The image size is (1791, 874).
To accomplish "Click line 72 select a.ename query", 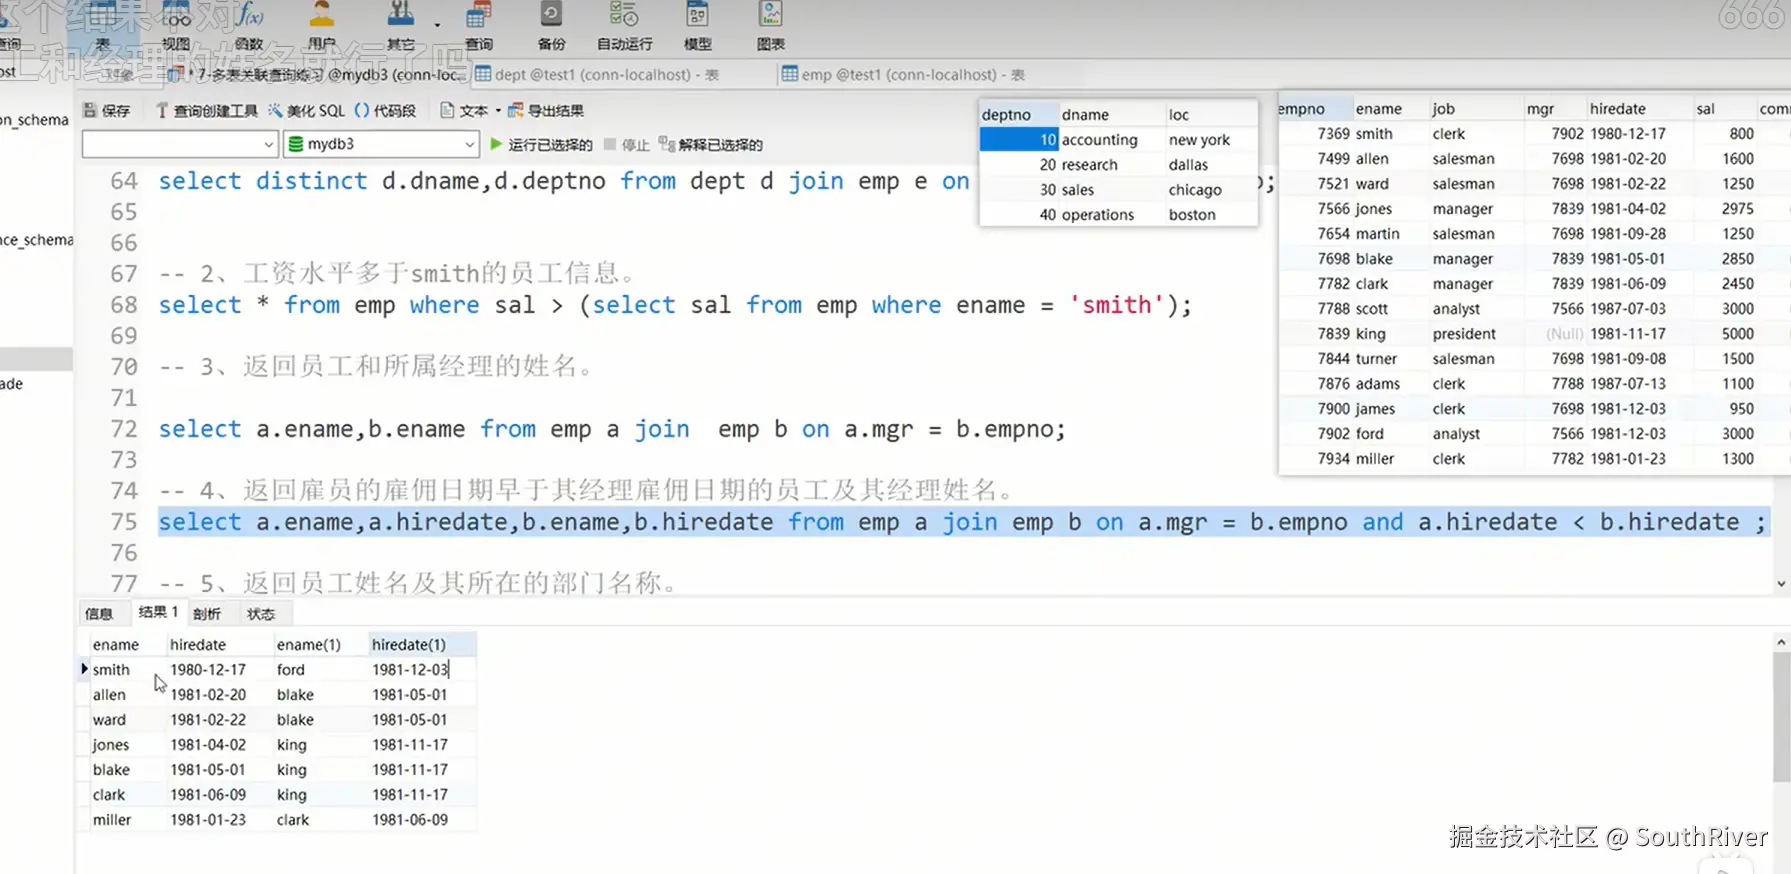I will pyautogui.click(x=612, y=429).
